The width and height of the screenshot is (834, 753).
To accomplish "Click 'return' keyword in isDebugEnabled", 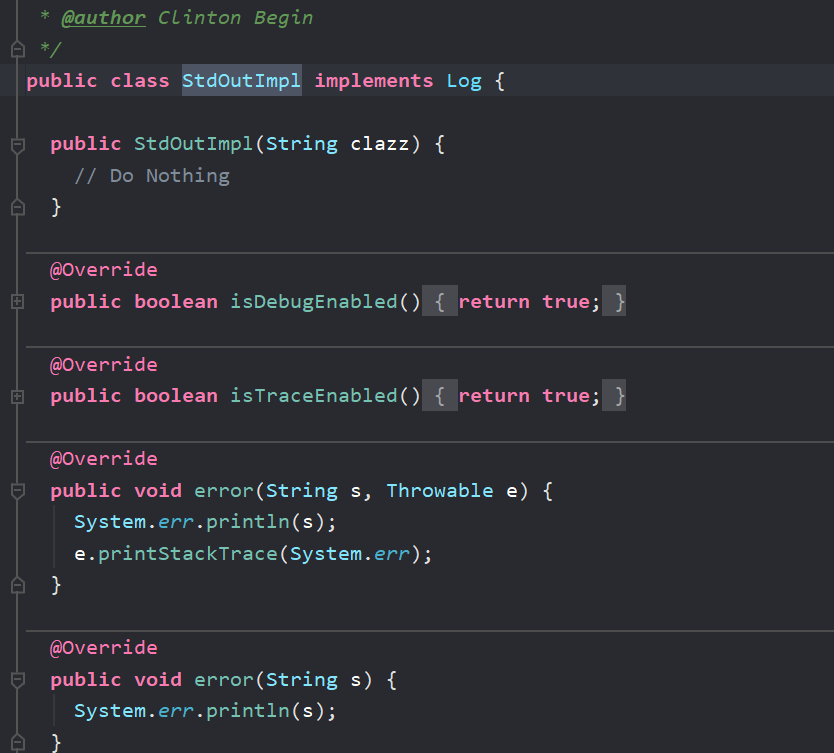I will click(x=494, y=302).
